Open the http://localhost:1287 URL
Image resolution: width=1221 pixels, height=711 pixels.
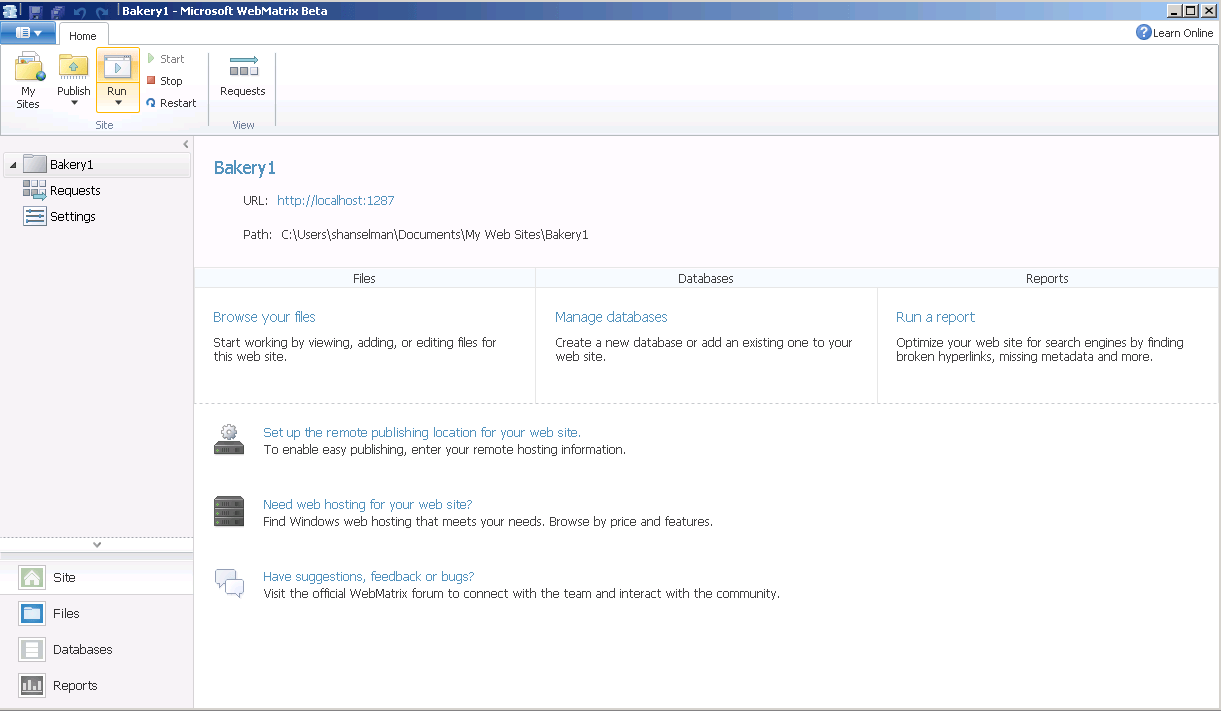click(x=336, y=201)
